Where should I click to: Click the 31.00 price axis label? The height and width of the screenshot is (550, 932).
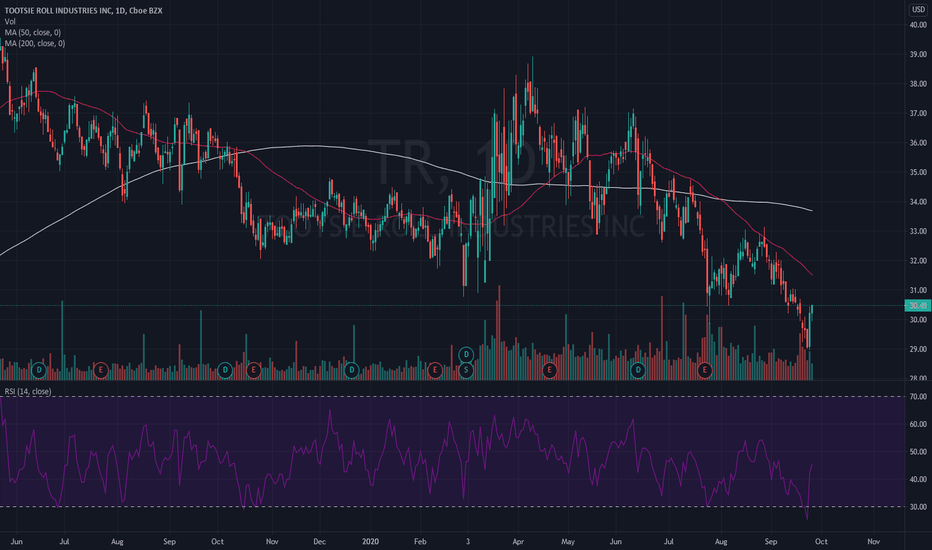click(x=918, y=290)
